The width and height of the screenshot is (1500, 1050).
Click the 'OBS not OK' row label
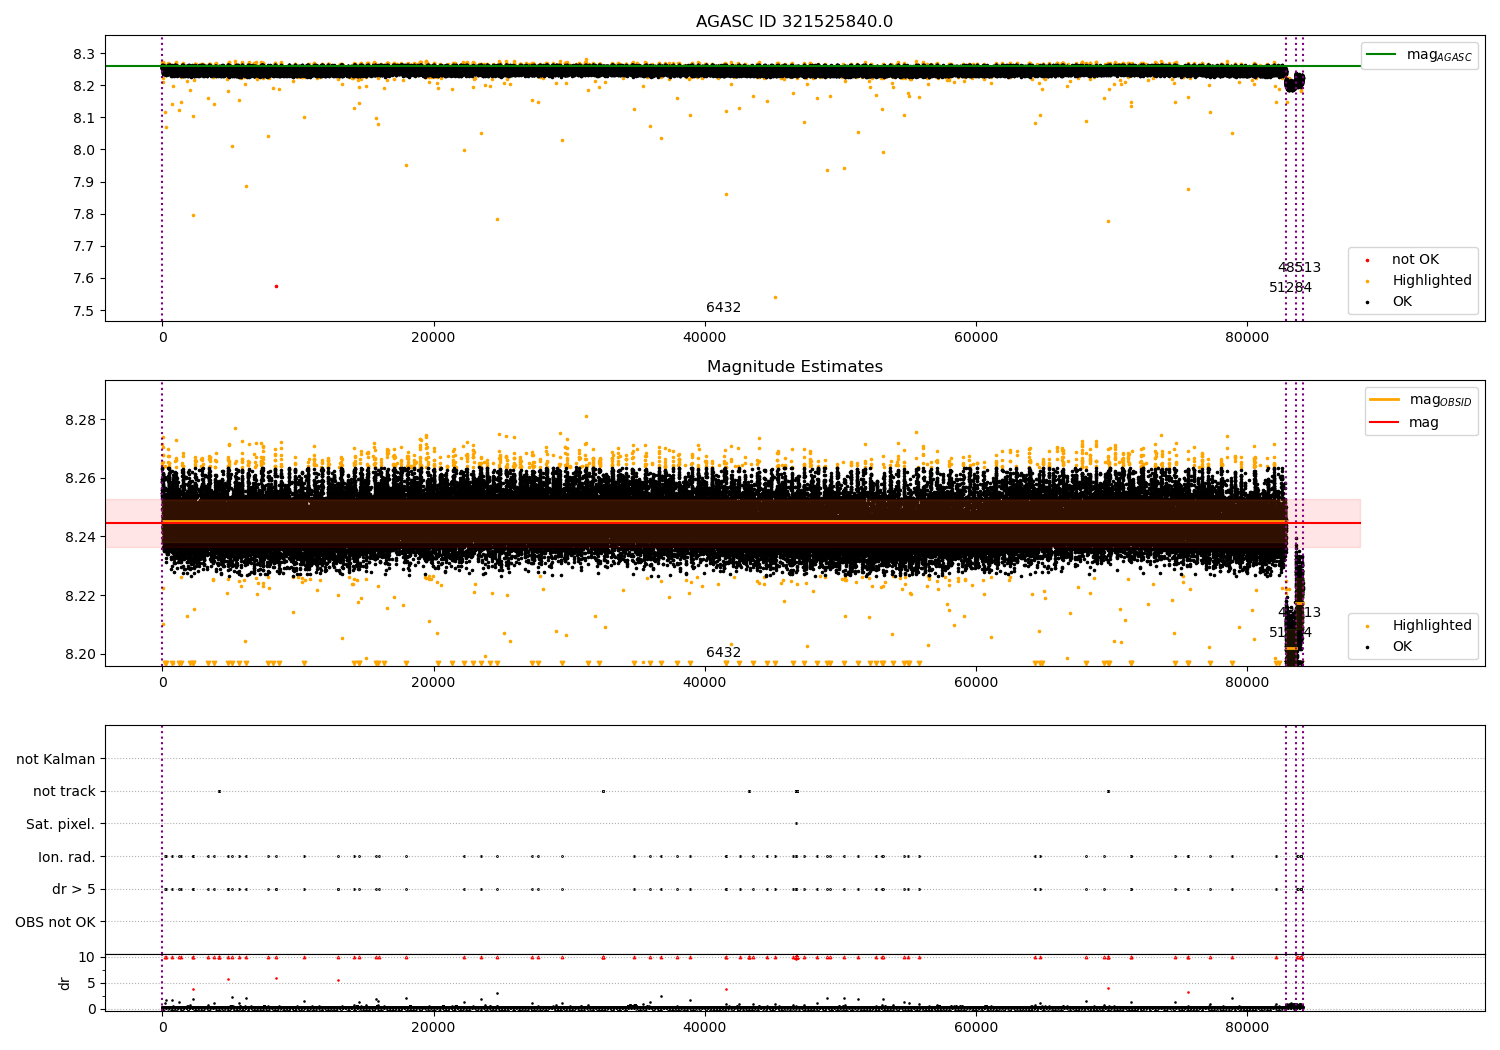[55, 922]
